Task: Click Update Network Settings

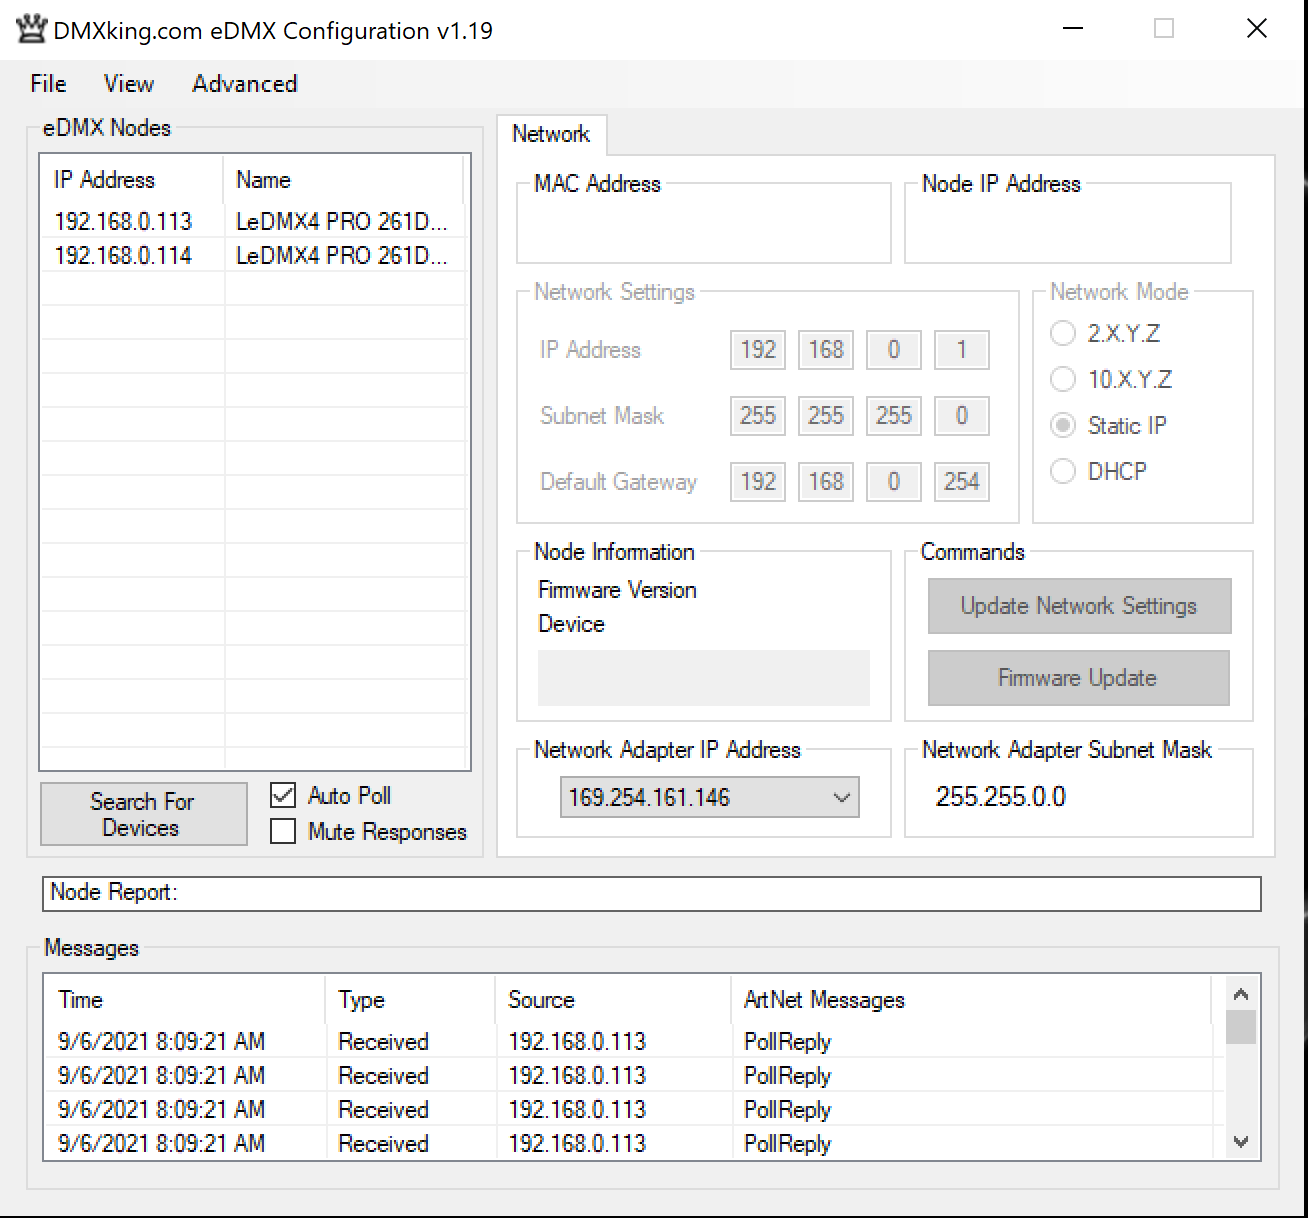Action: point(1079,606)
